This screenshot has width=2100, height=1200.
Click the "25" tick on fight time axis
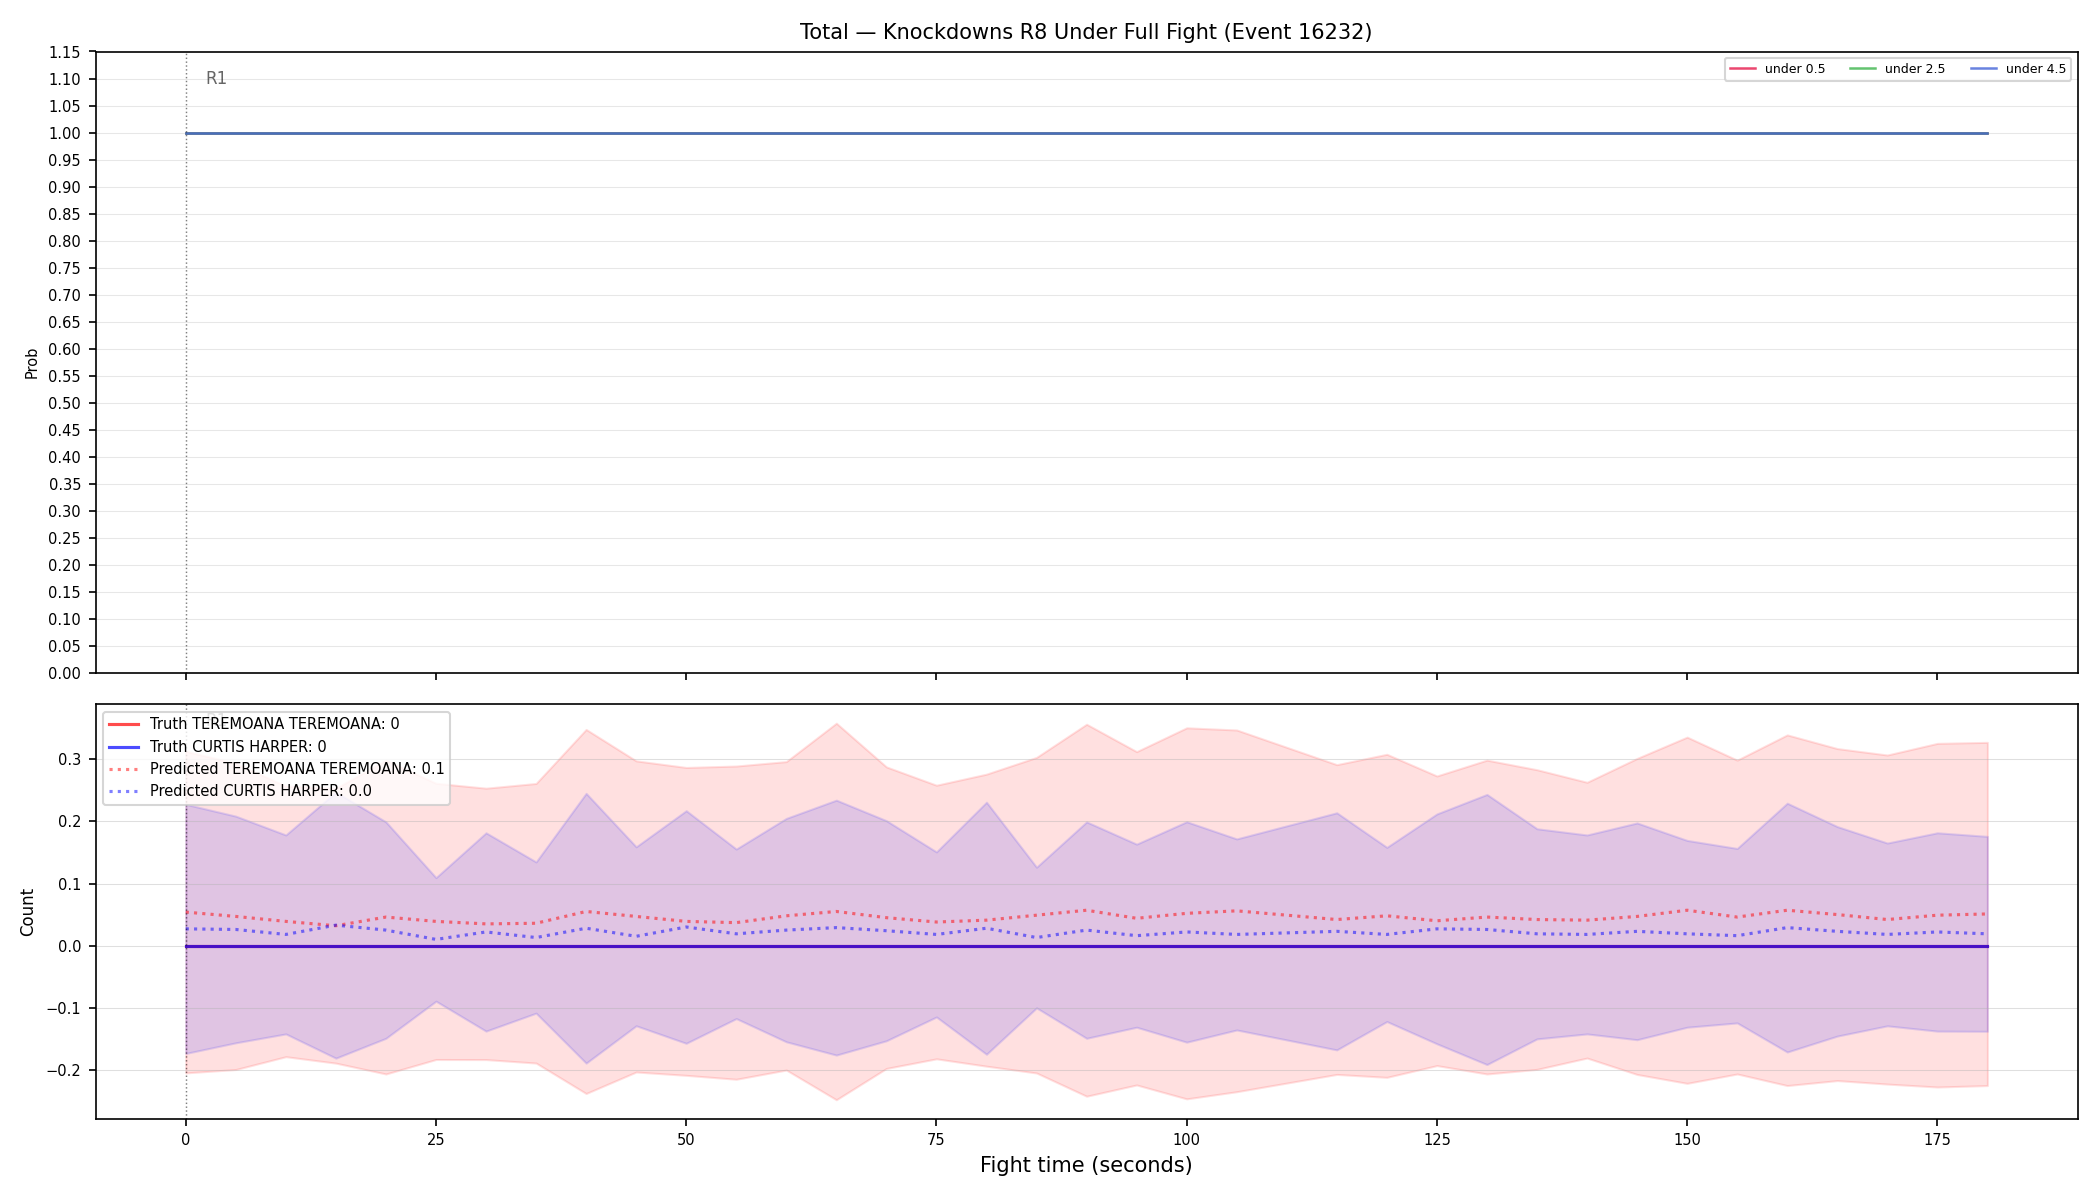[435, 1138]
